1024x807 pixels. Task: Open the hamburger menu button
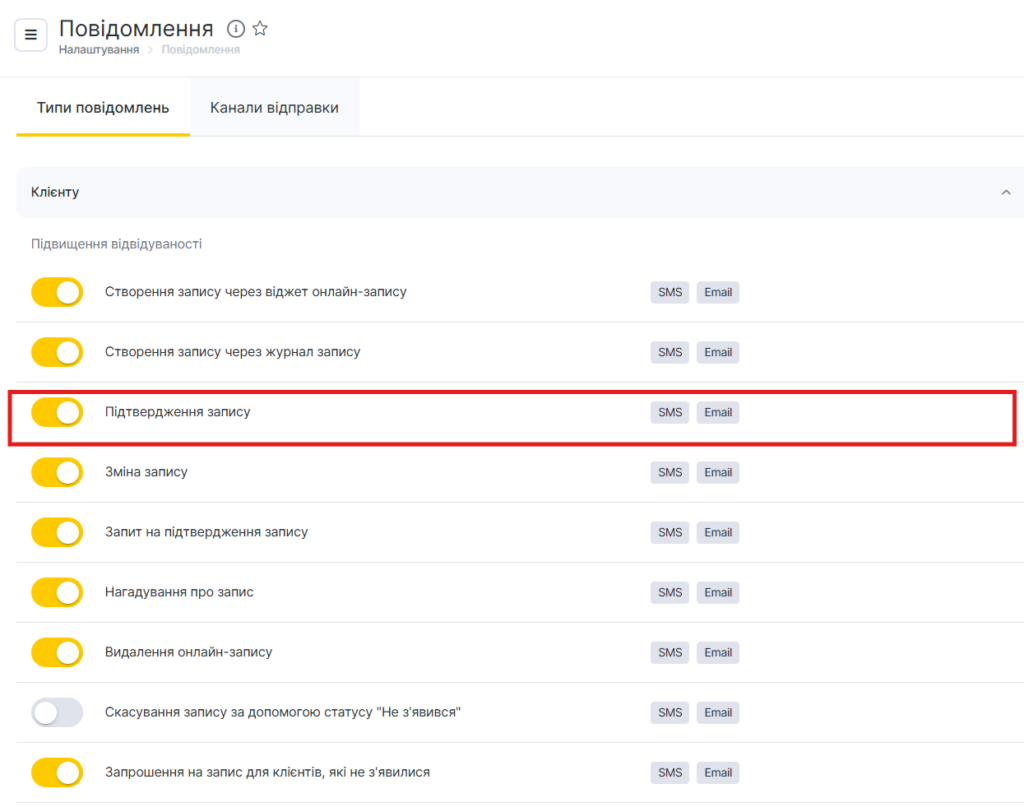31,35
